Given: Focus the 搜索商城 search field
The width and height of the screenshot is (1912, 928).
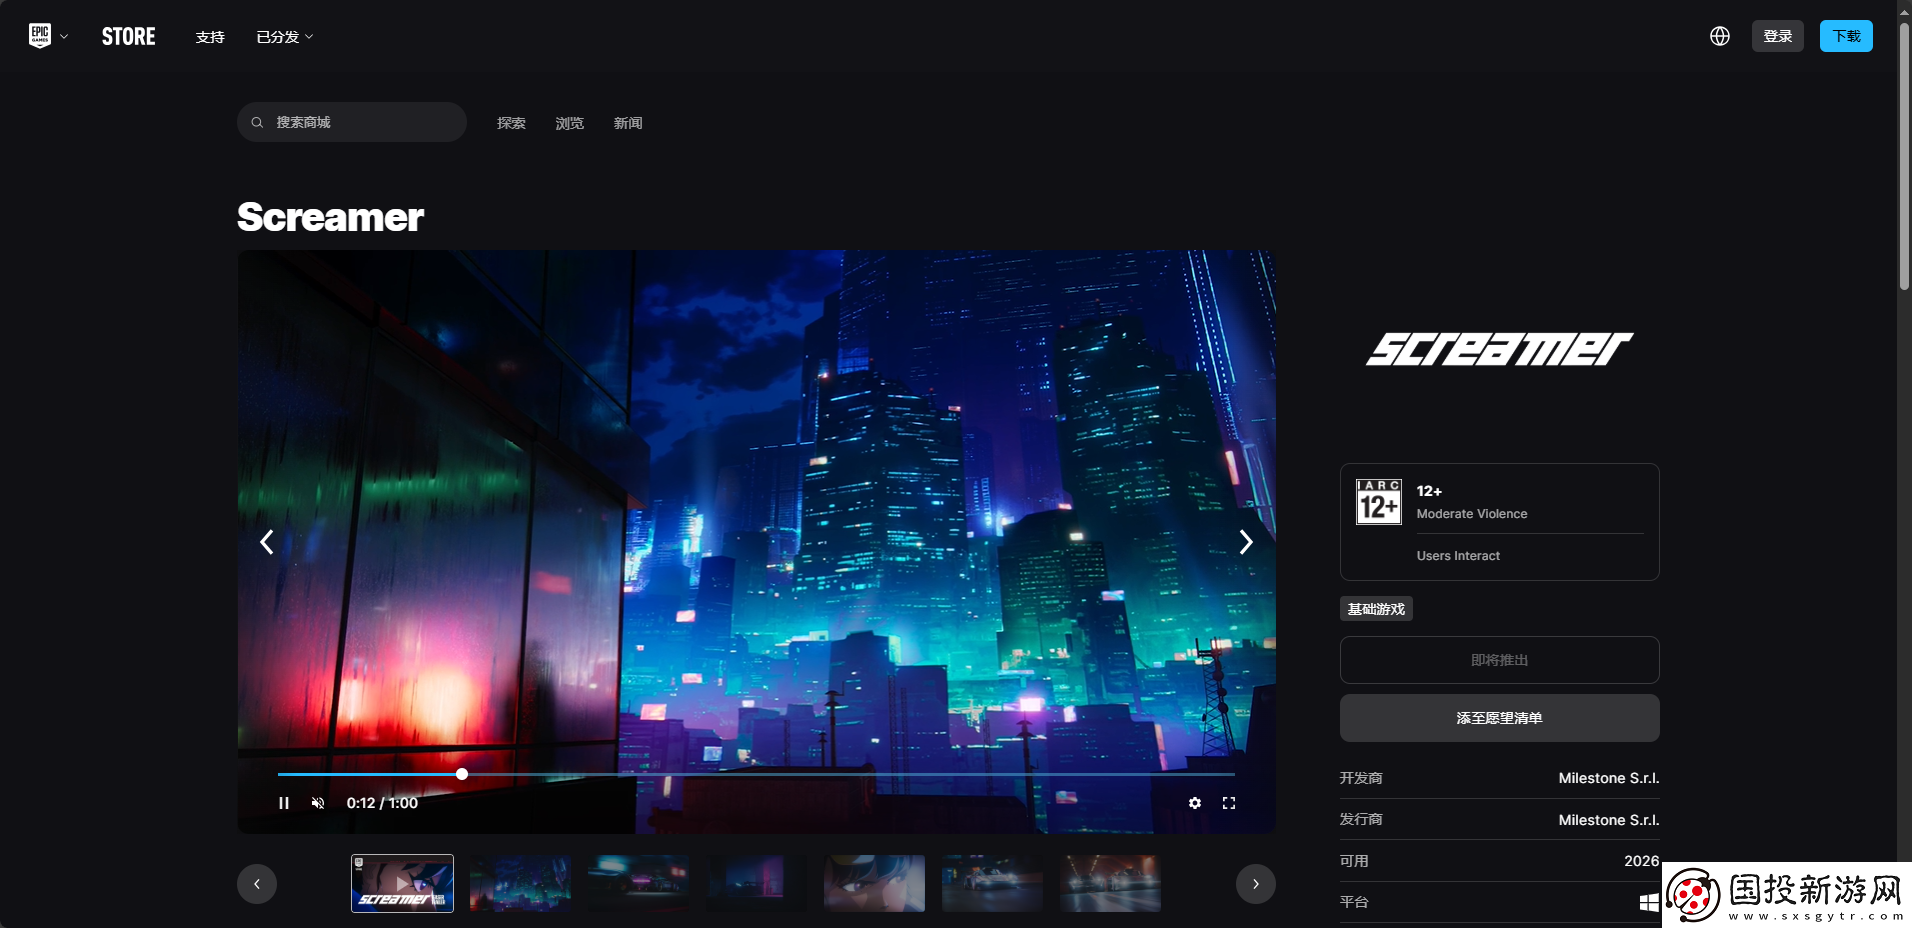Looking at the screenshot, I should coord(352,122).
